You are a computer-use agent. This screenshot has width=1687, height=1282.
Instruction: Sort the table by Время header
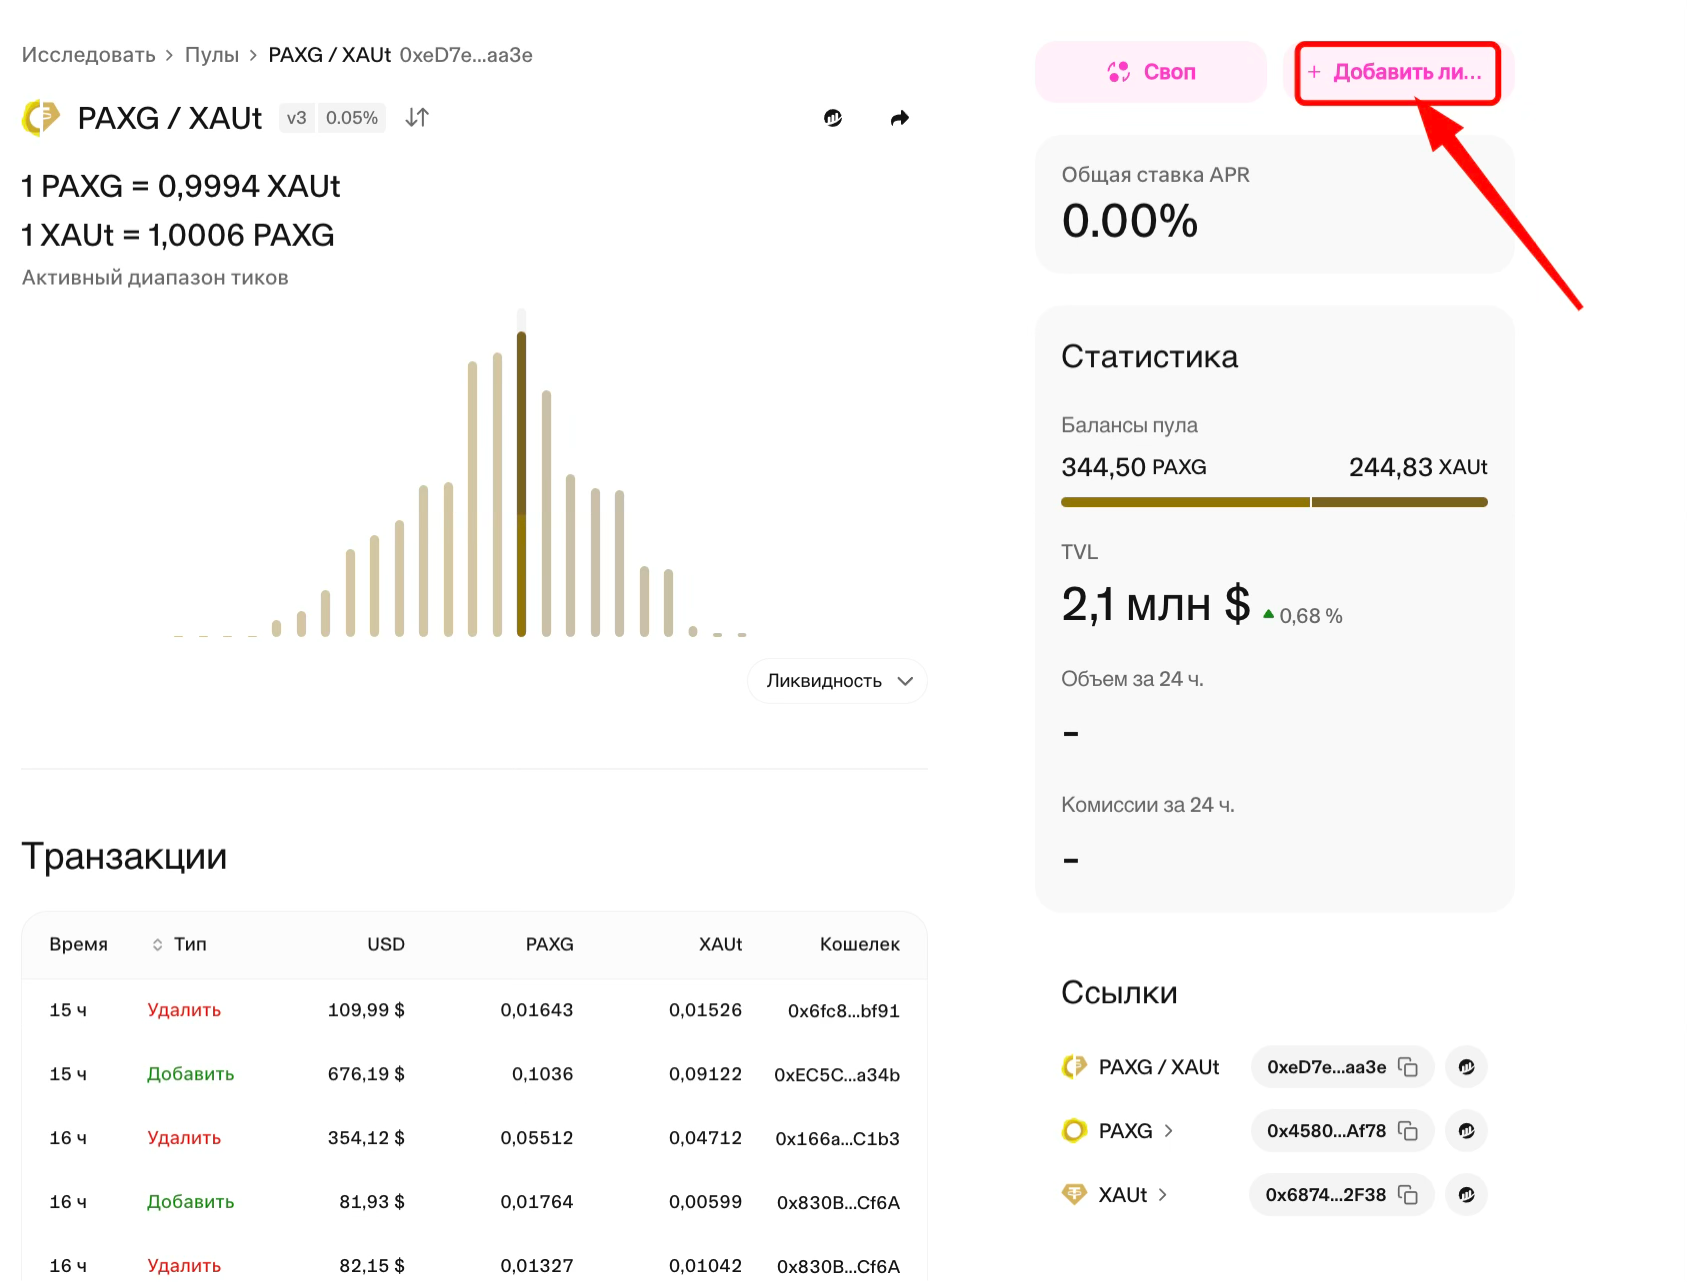point(78,944)
